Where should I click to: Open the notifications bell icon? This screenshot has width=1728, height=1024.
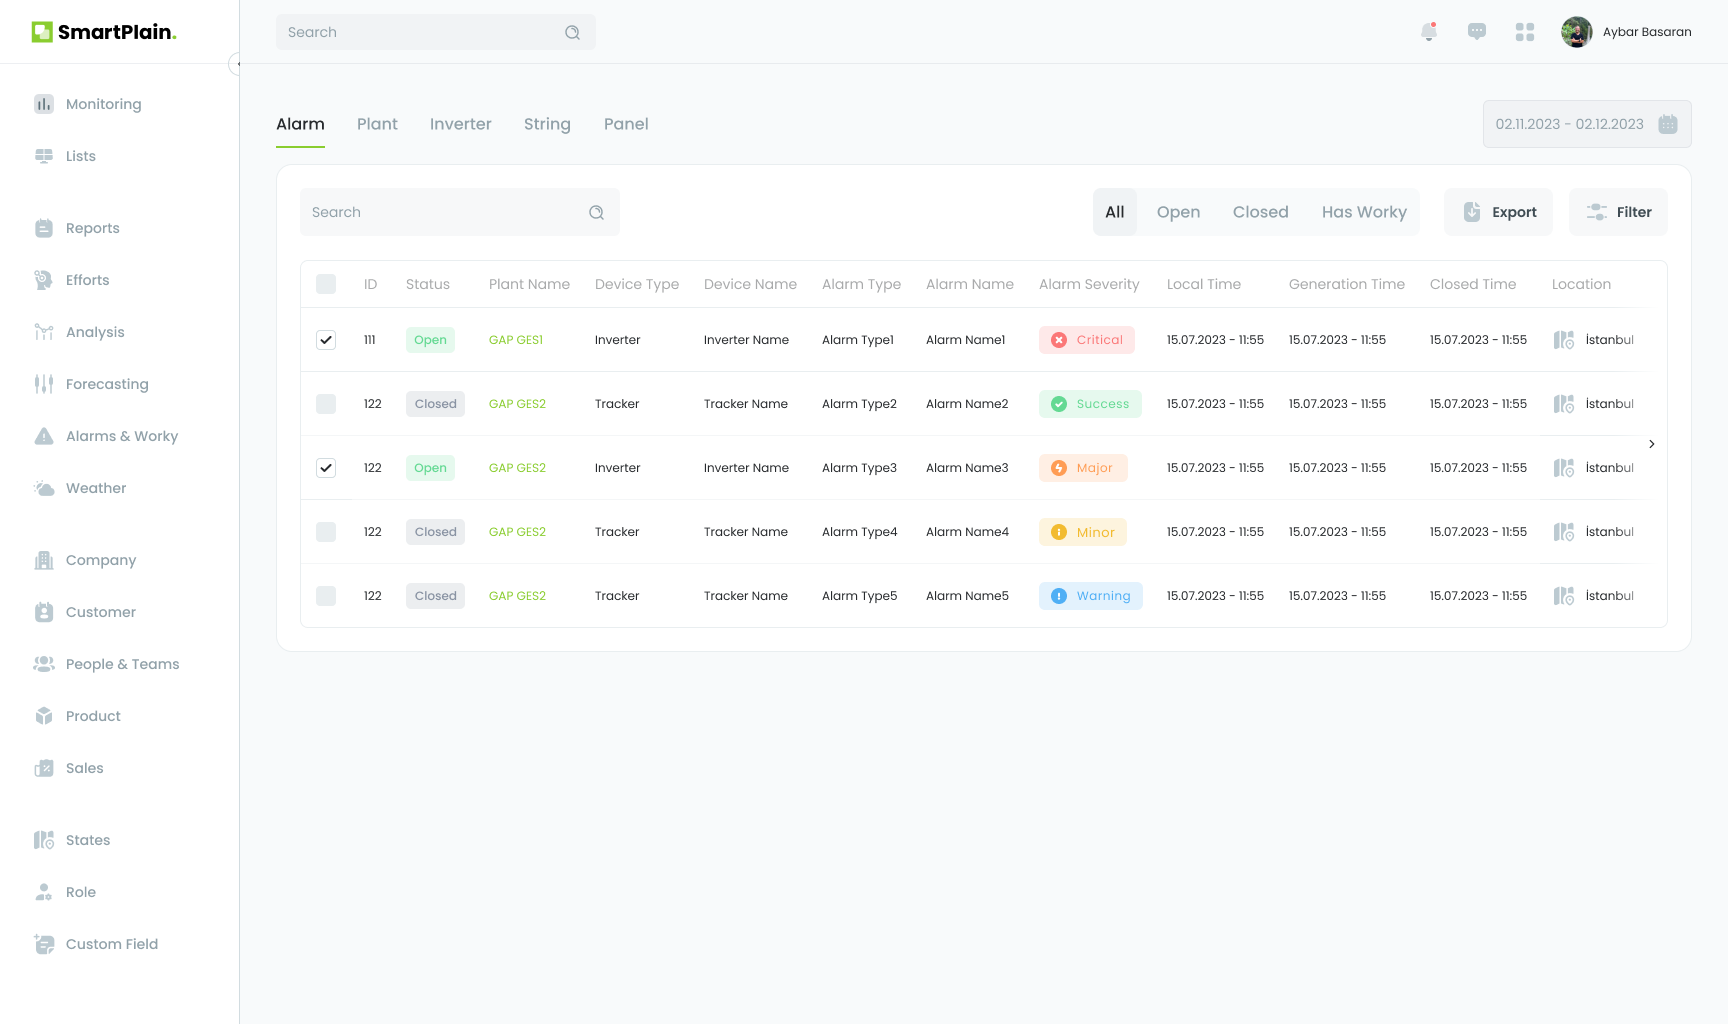tap(1429, 32)
